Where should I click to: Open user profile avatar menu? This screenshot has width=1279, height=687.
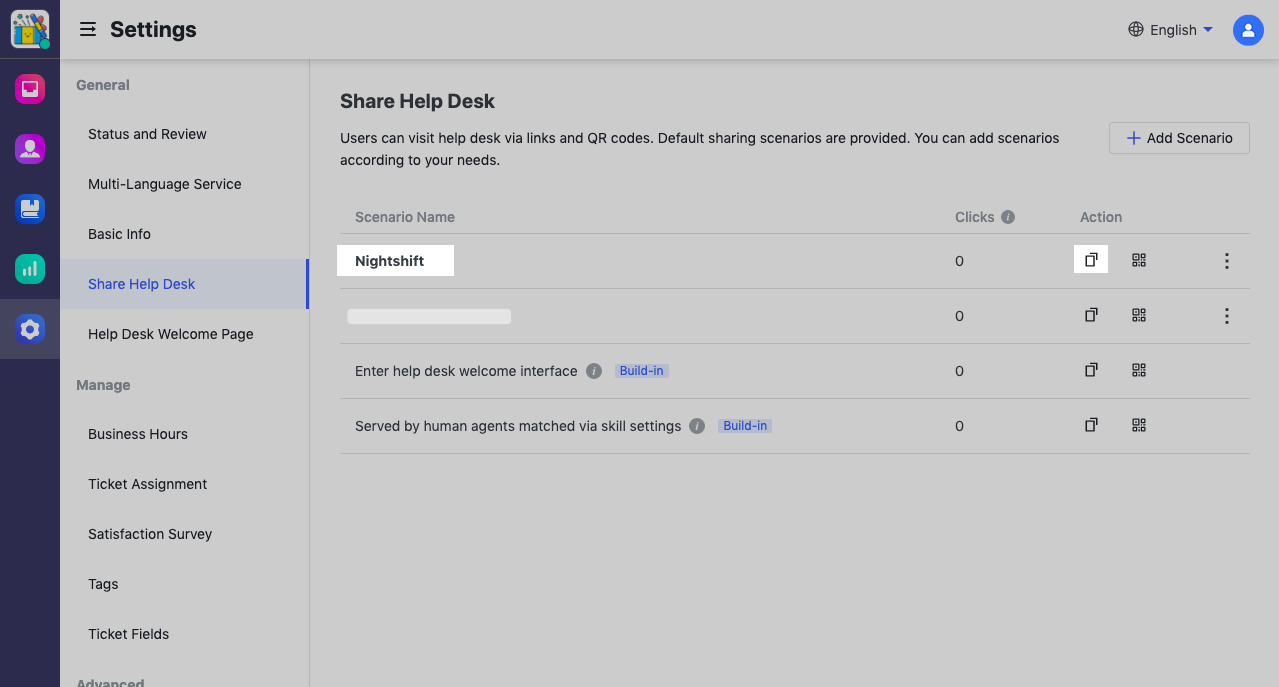coord(1248,30)
